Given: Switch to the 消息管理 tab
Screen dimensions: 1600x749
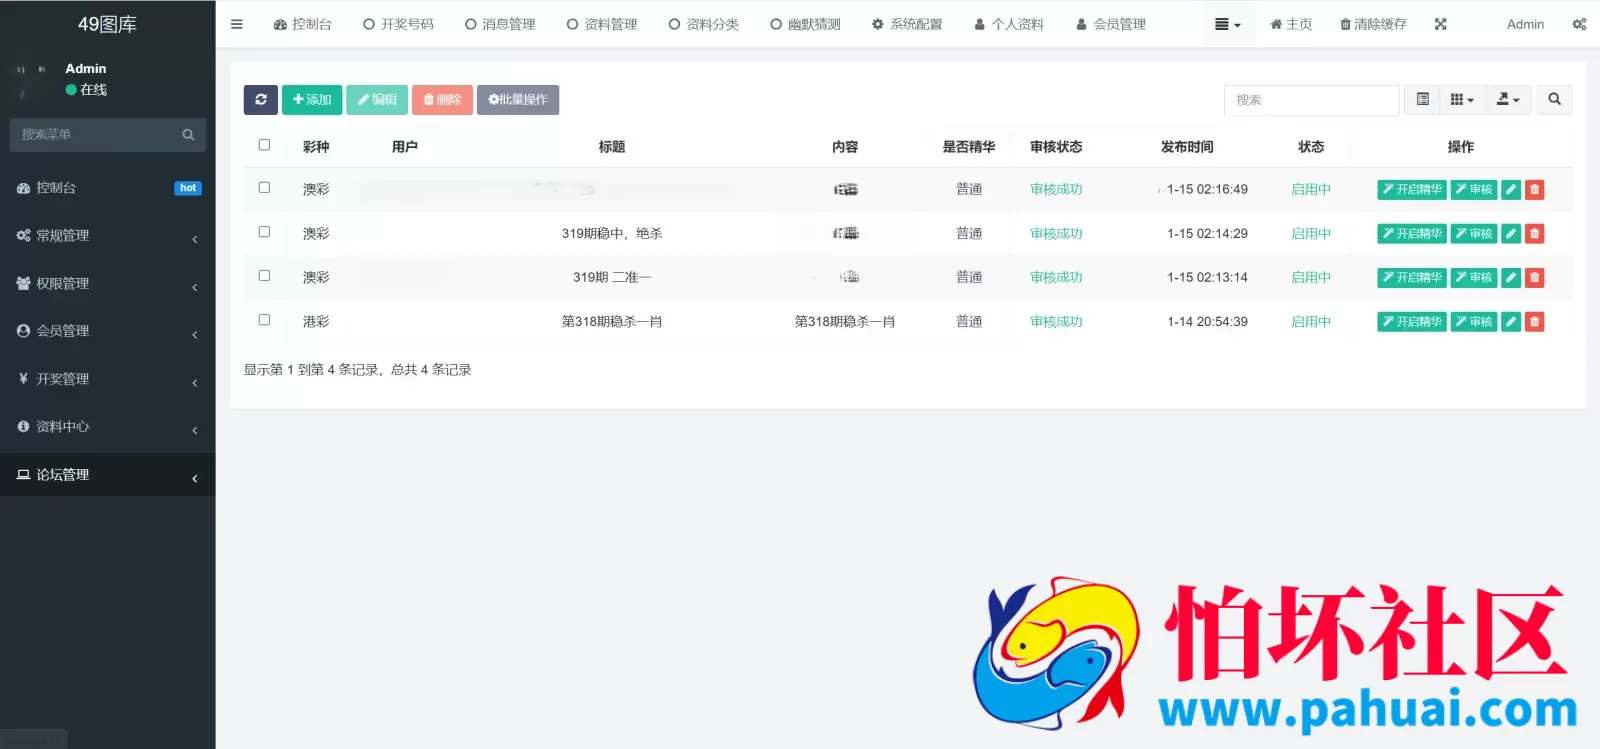Looking at the screenshot, I should [500, 24].
